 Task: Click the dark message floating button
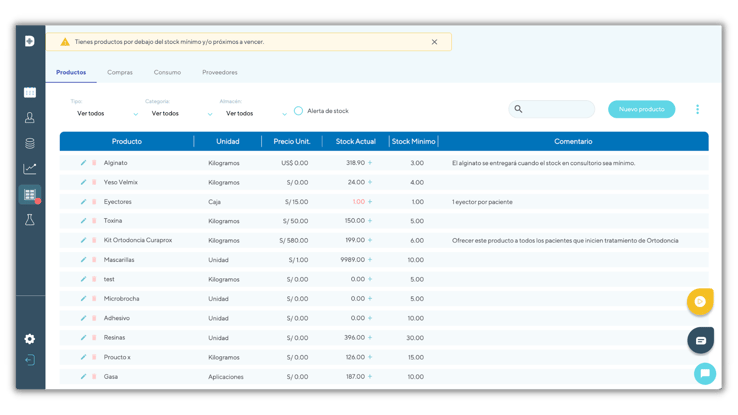pyautogui.click(x=700, y=340)
